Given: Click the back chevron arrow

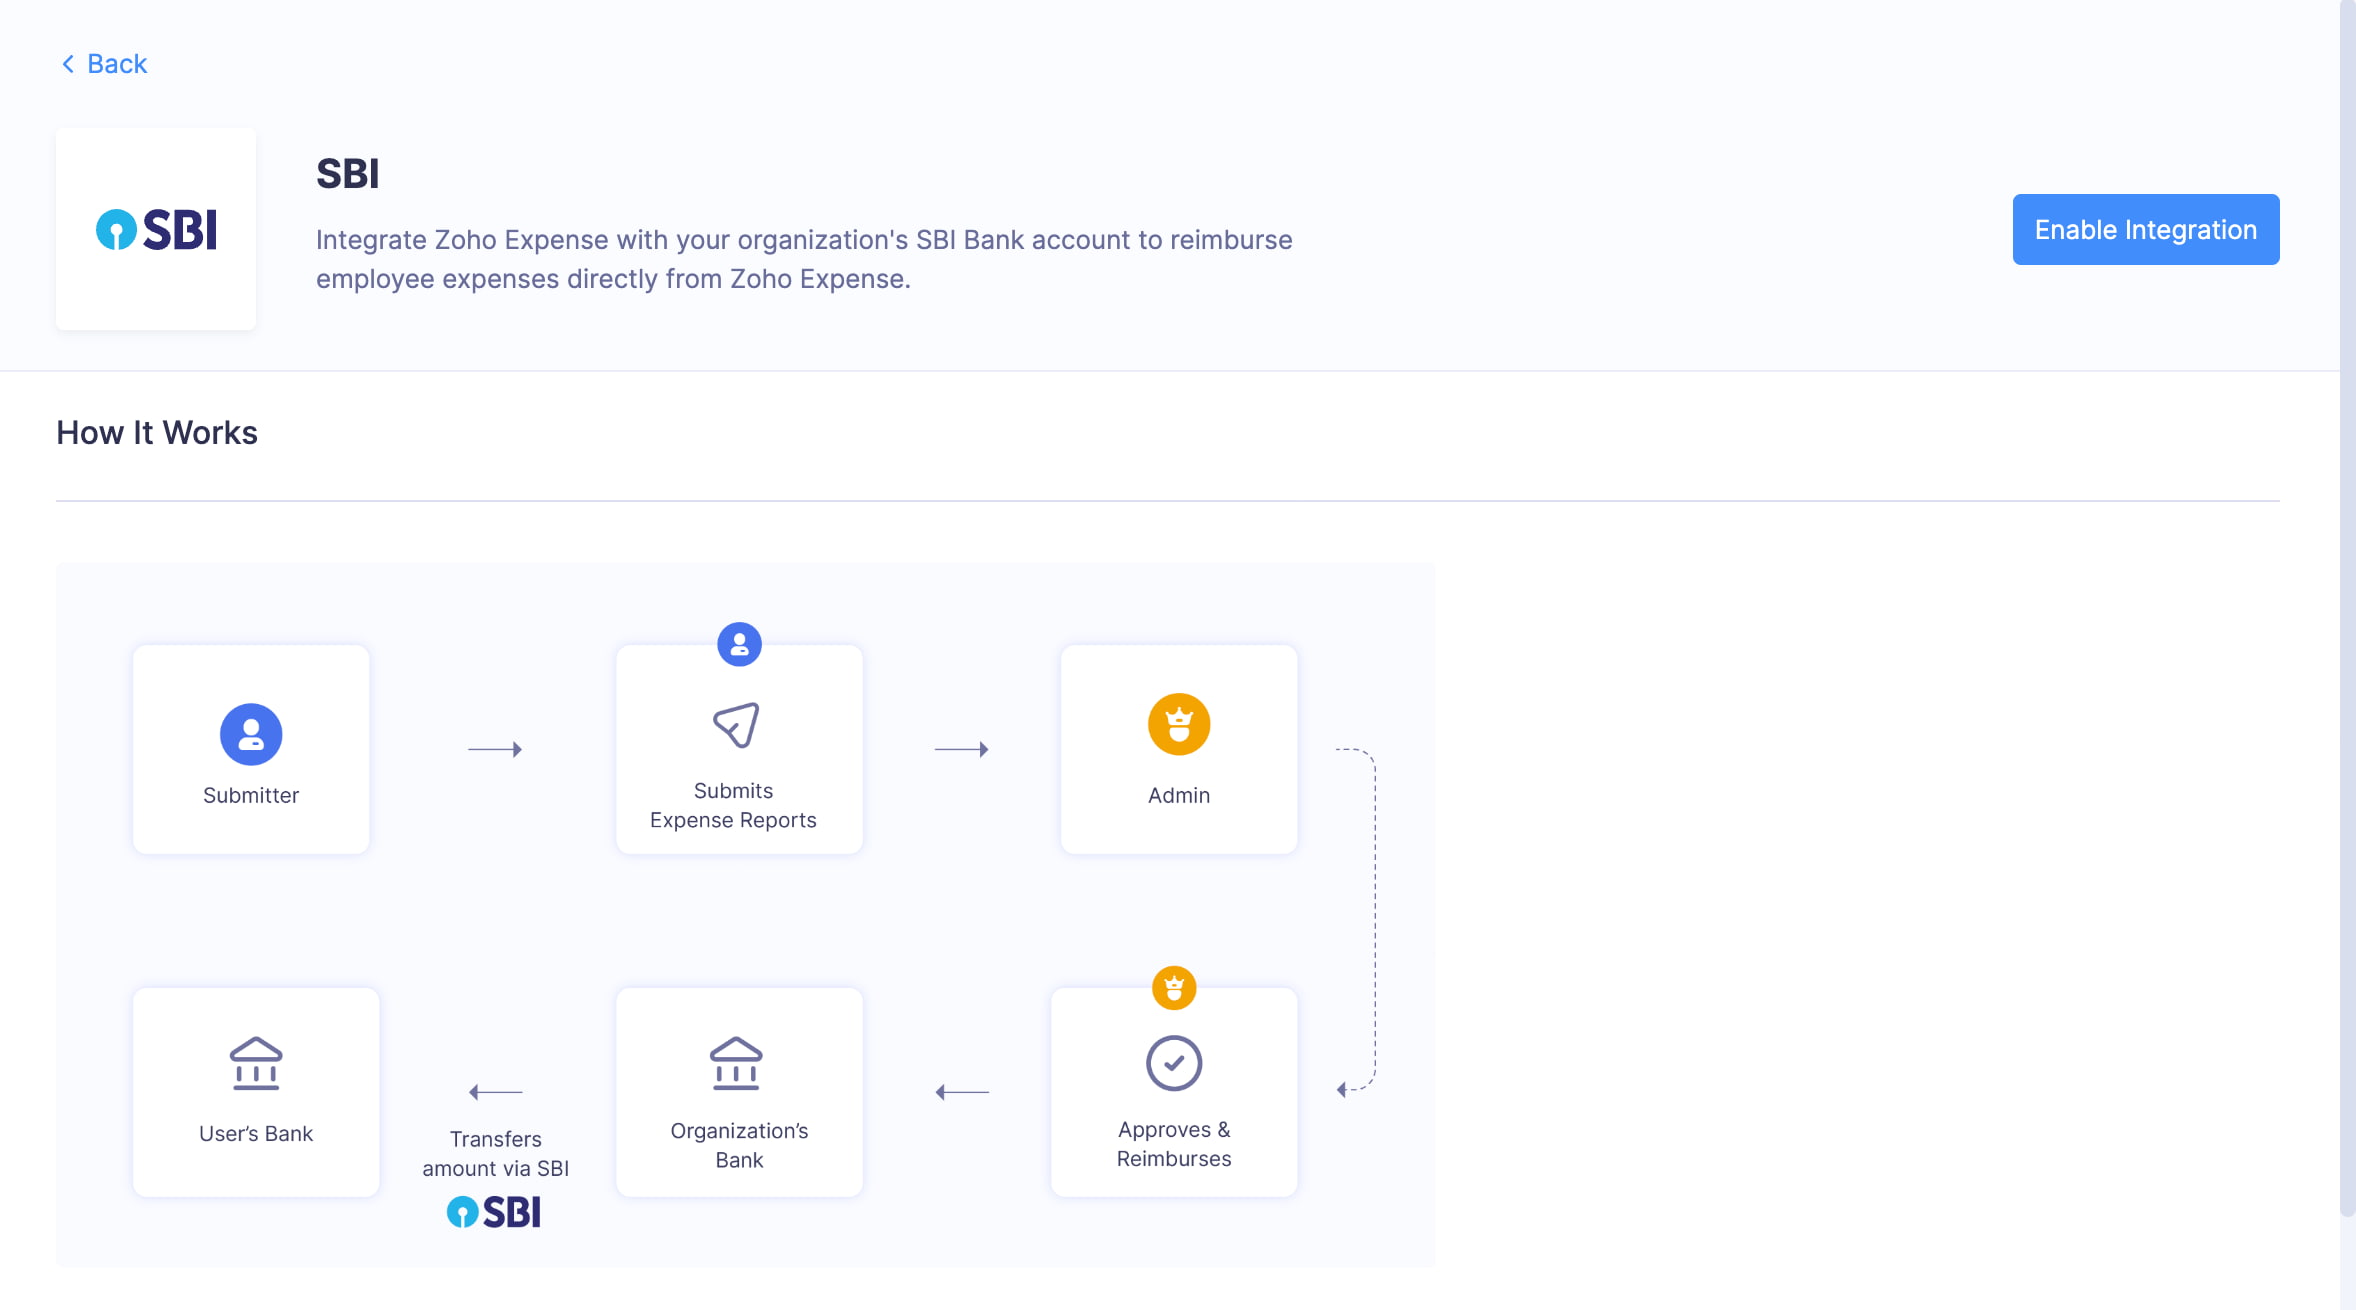Looking at the screenshot, I should pyautogui.click(x=66, y=63).
